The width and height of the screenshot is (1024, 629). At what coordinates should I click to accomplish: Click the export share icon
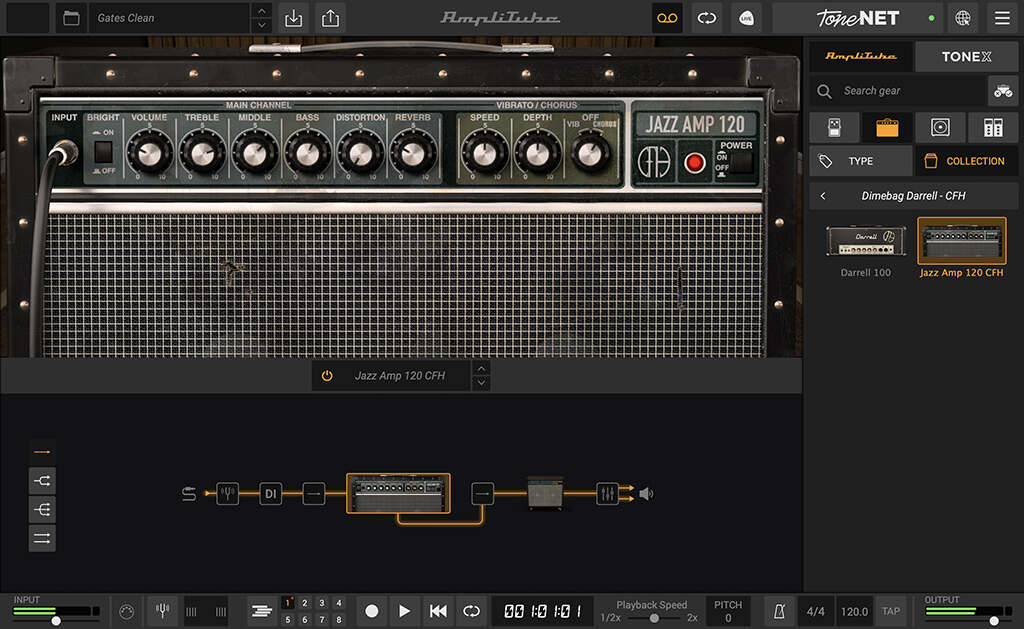(330, 18)
